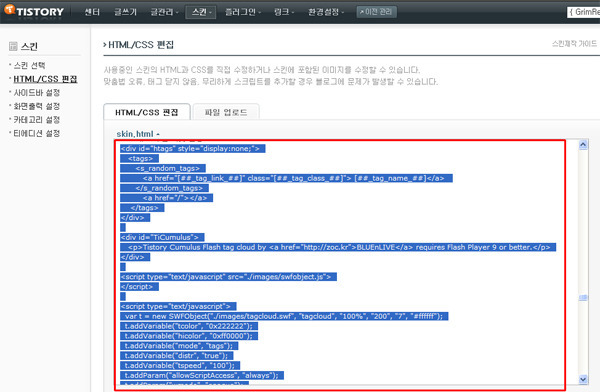Open the 센터 menu item
The image size is (600, 392).
tap(92, 12)
